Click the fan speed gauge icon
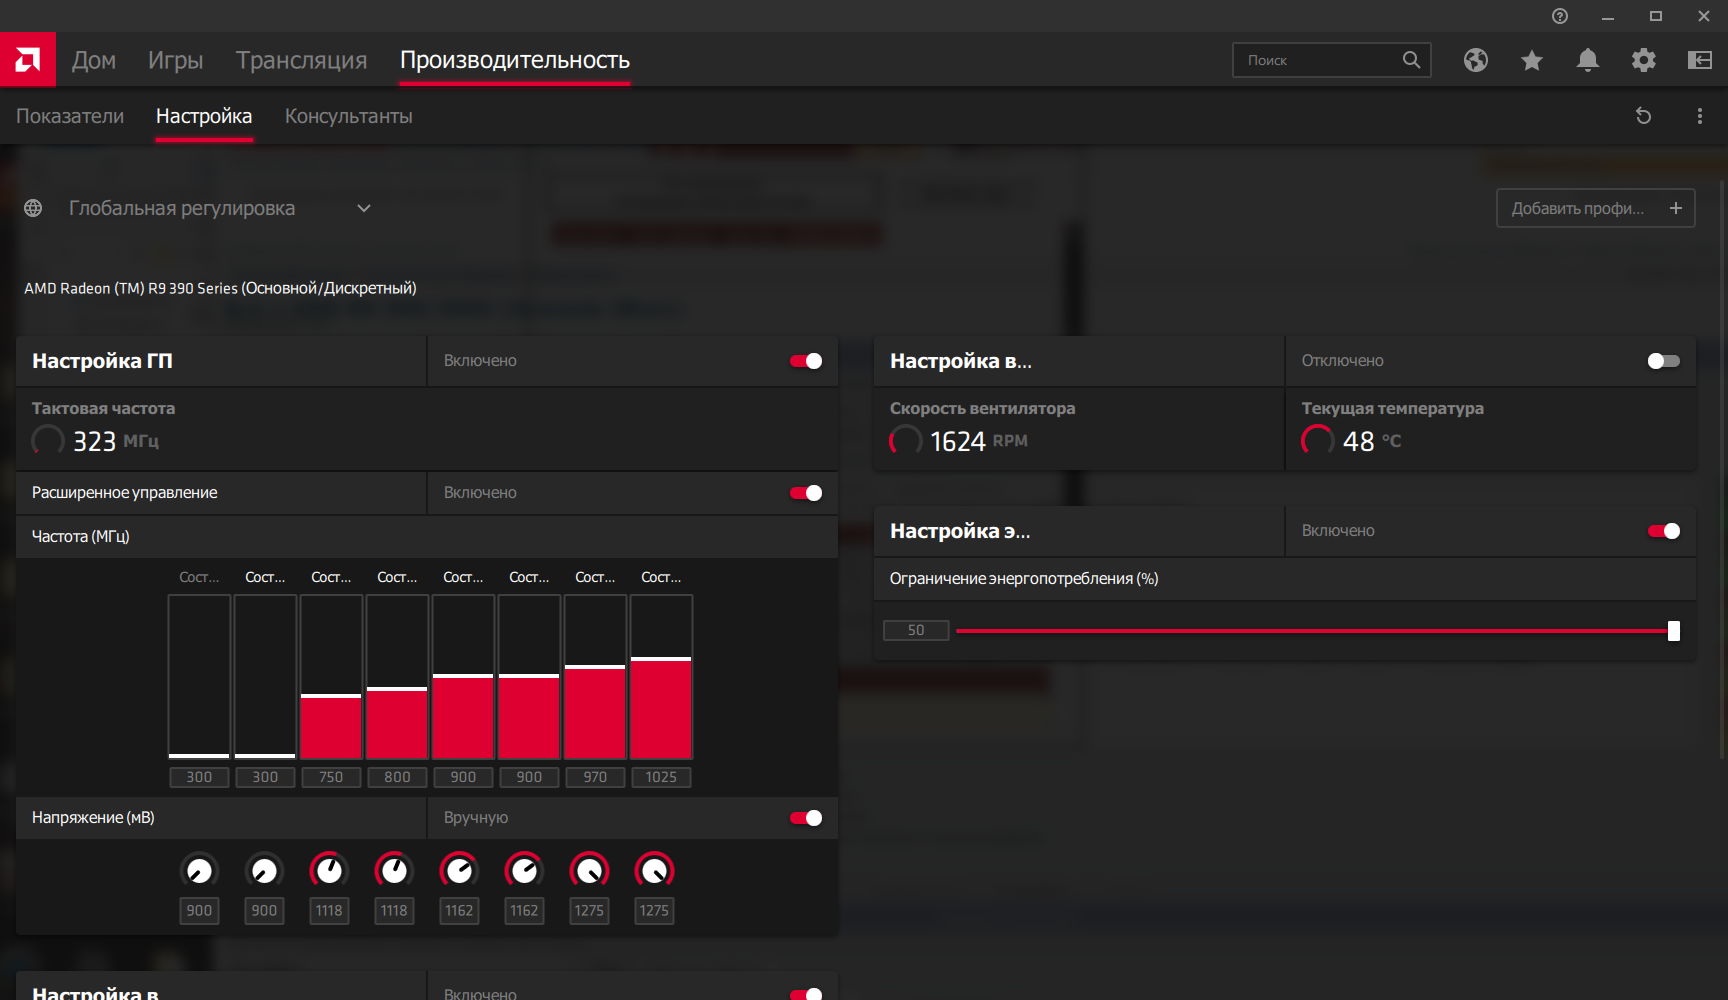Viewport: 1728px width, 1000px height. click(906, 441)
